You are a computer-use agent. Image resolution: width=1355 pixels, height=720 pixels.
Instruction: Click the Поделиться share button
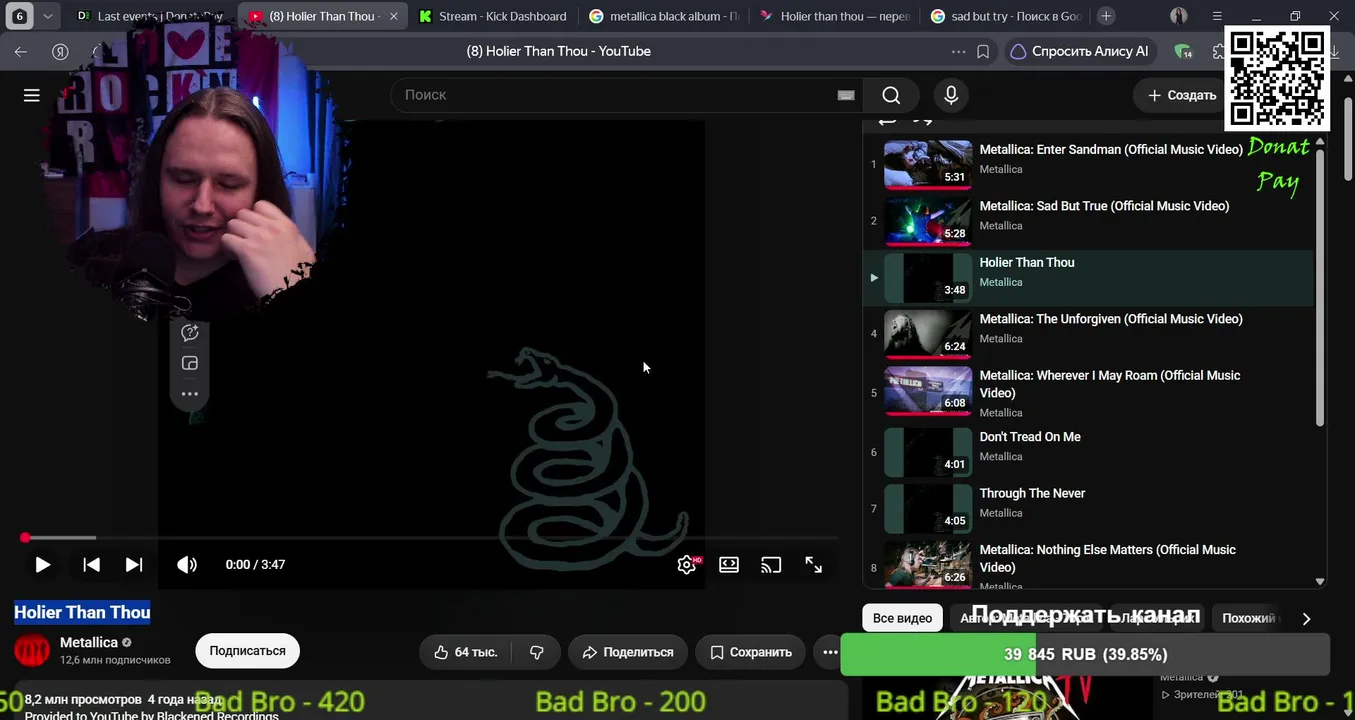(628, 652)
